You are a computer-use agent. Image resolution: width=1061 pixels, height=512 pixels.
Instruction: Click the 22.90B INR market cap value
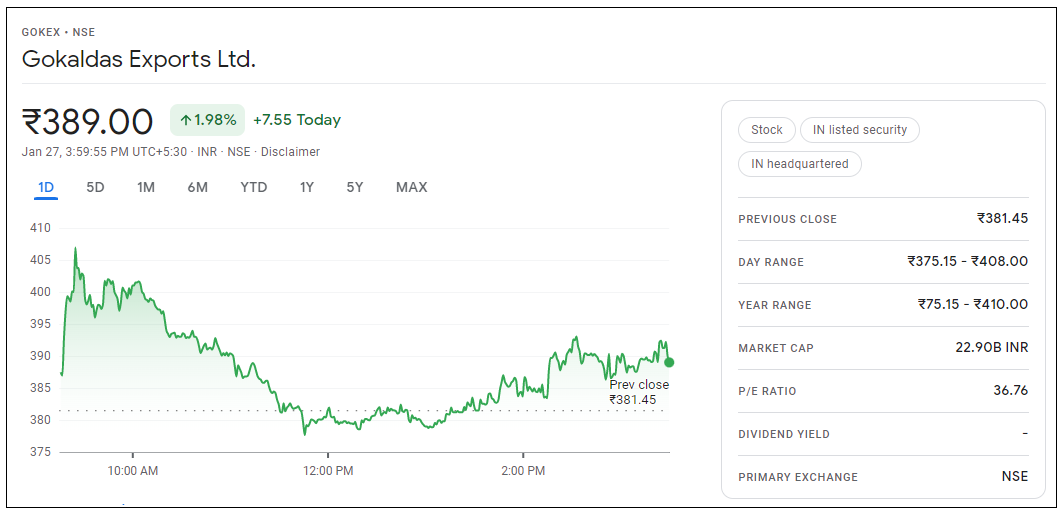tap(992, 348)
